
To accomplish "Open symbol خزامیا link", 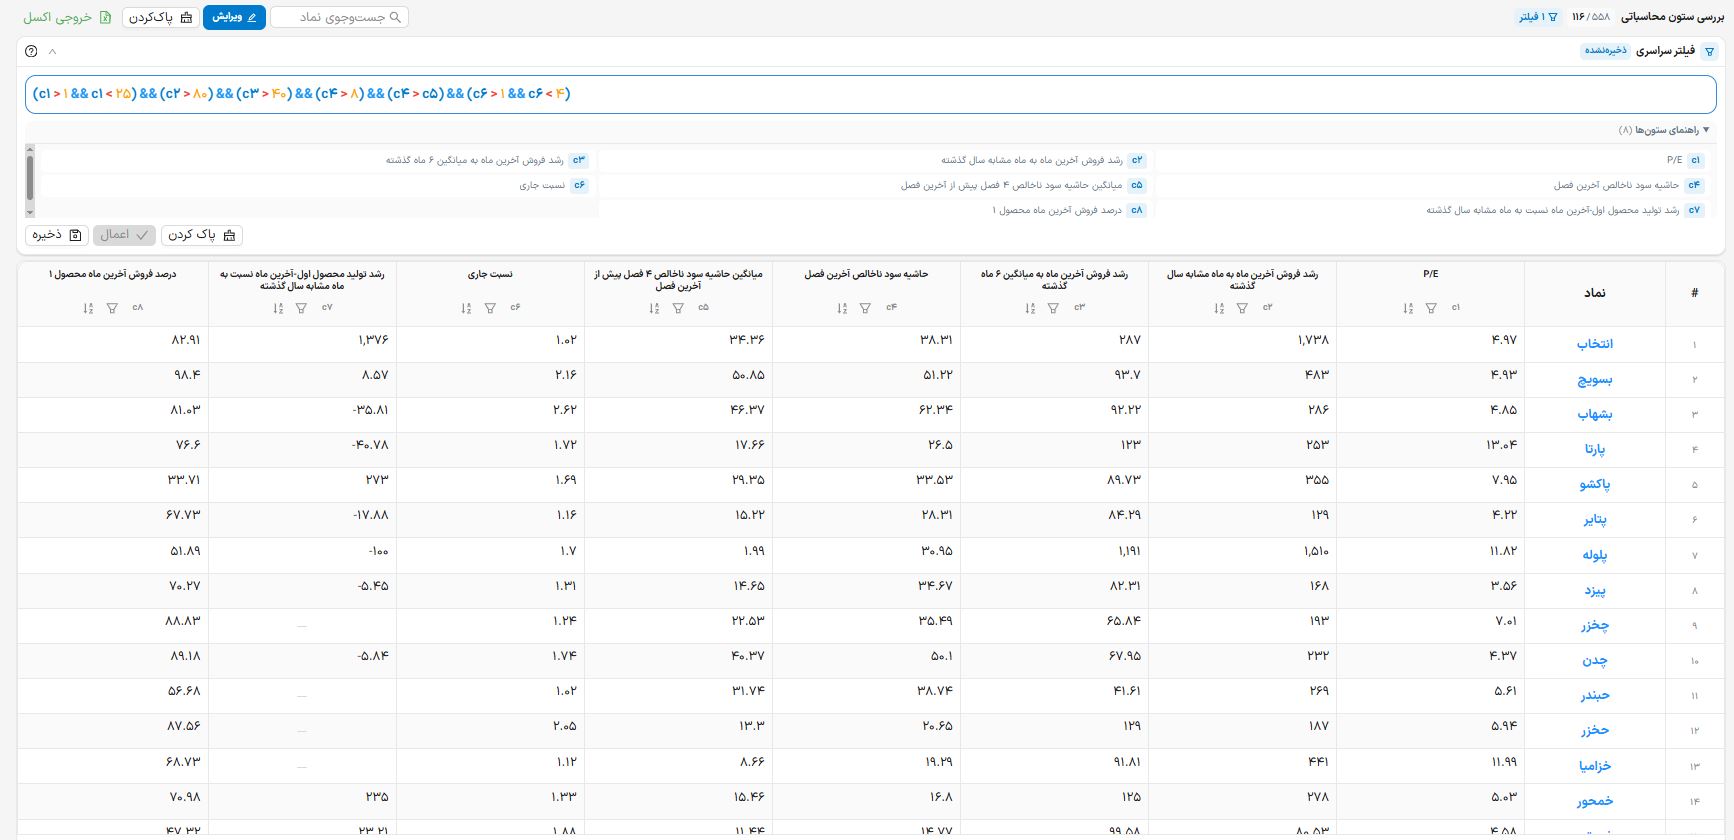I will [x=1595, y=766].
